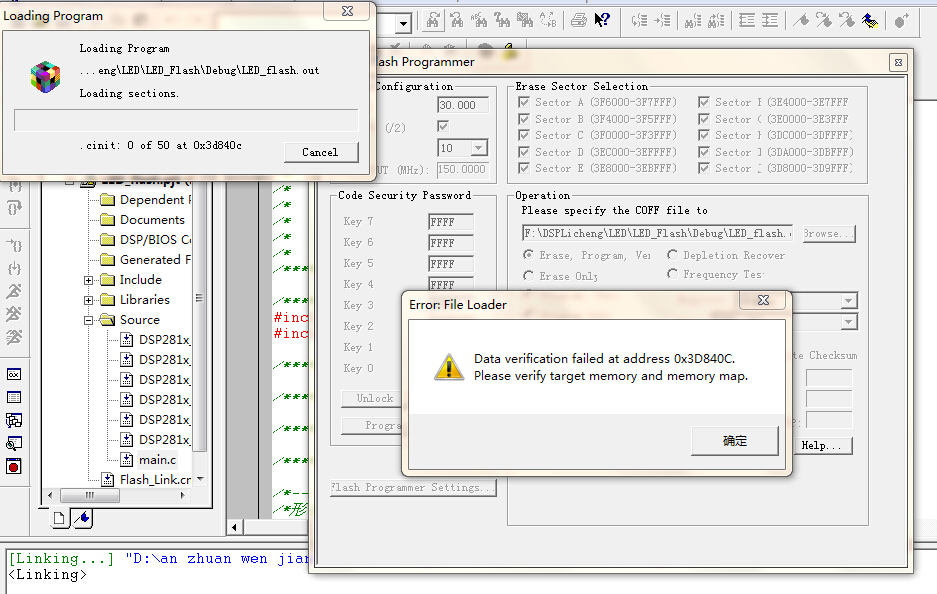Toggle Sector C (3F0000-3F3FFF) checkbox

pyautogui.click(x=524, y=135)
